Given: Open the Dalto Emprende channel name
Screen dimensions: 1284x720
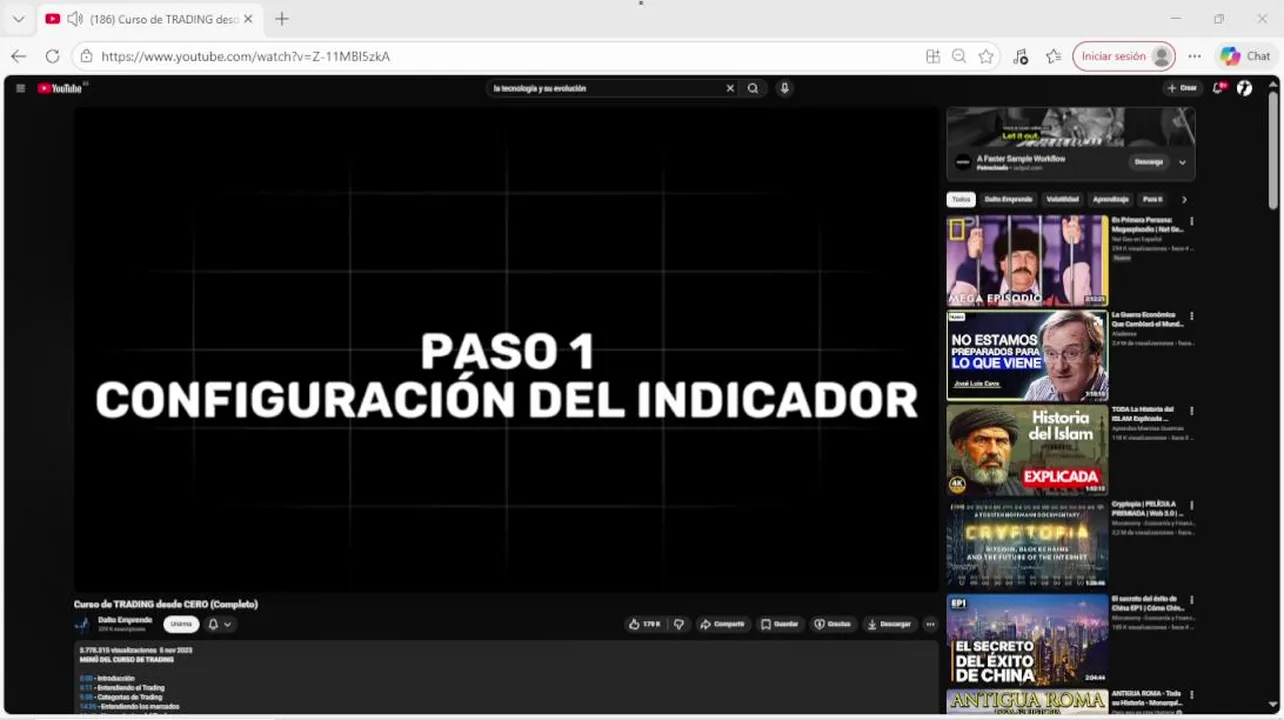Looking at the screenshot, I should 125,620.
